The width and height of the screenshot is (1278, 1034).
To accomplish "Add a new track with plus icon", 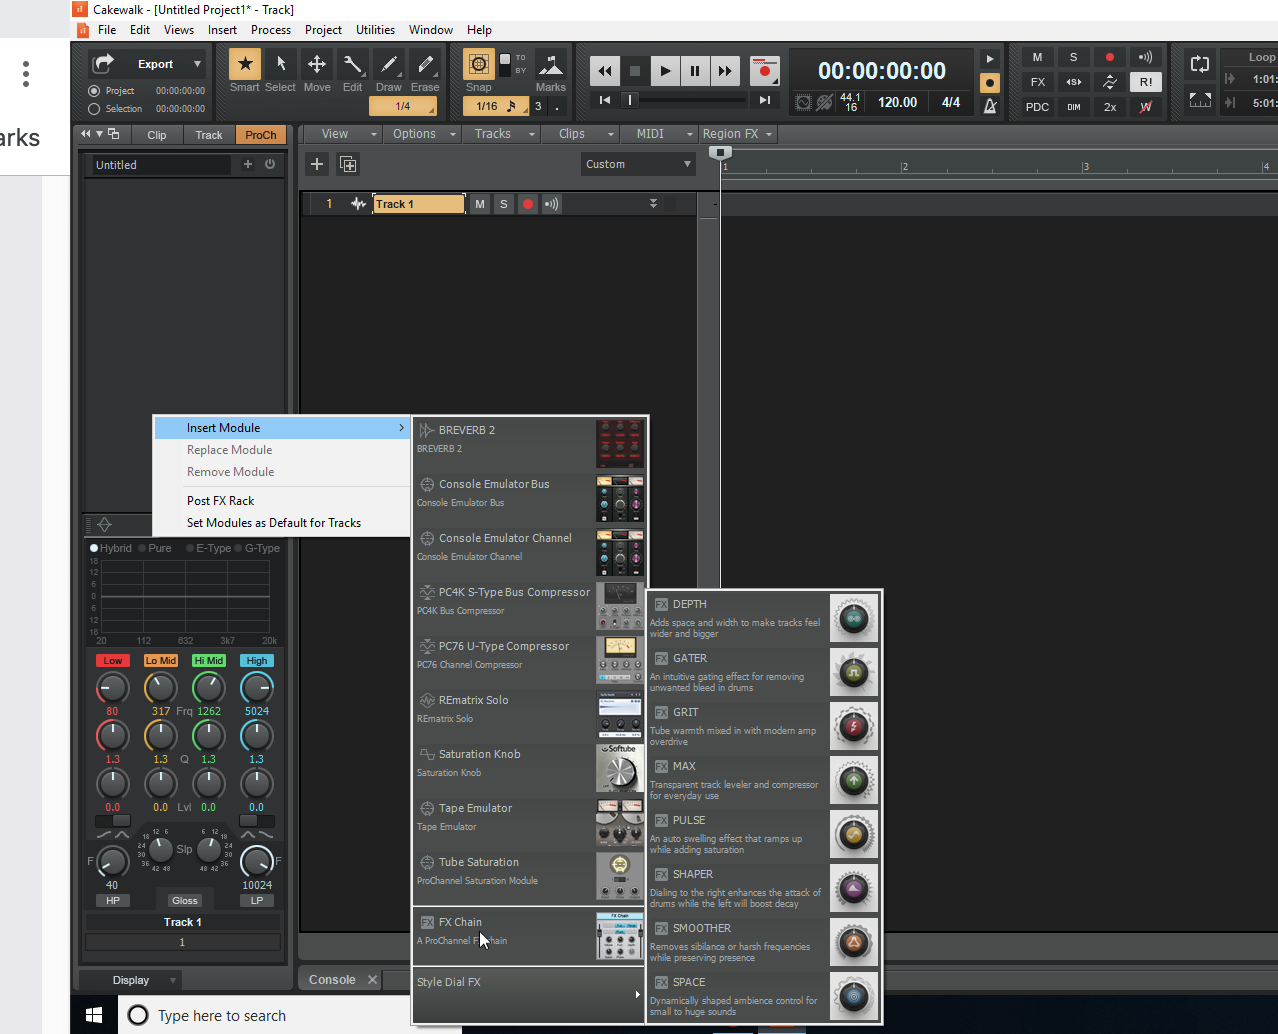I will [x=317, y=164].
